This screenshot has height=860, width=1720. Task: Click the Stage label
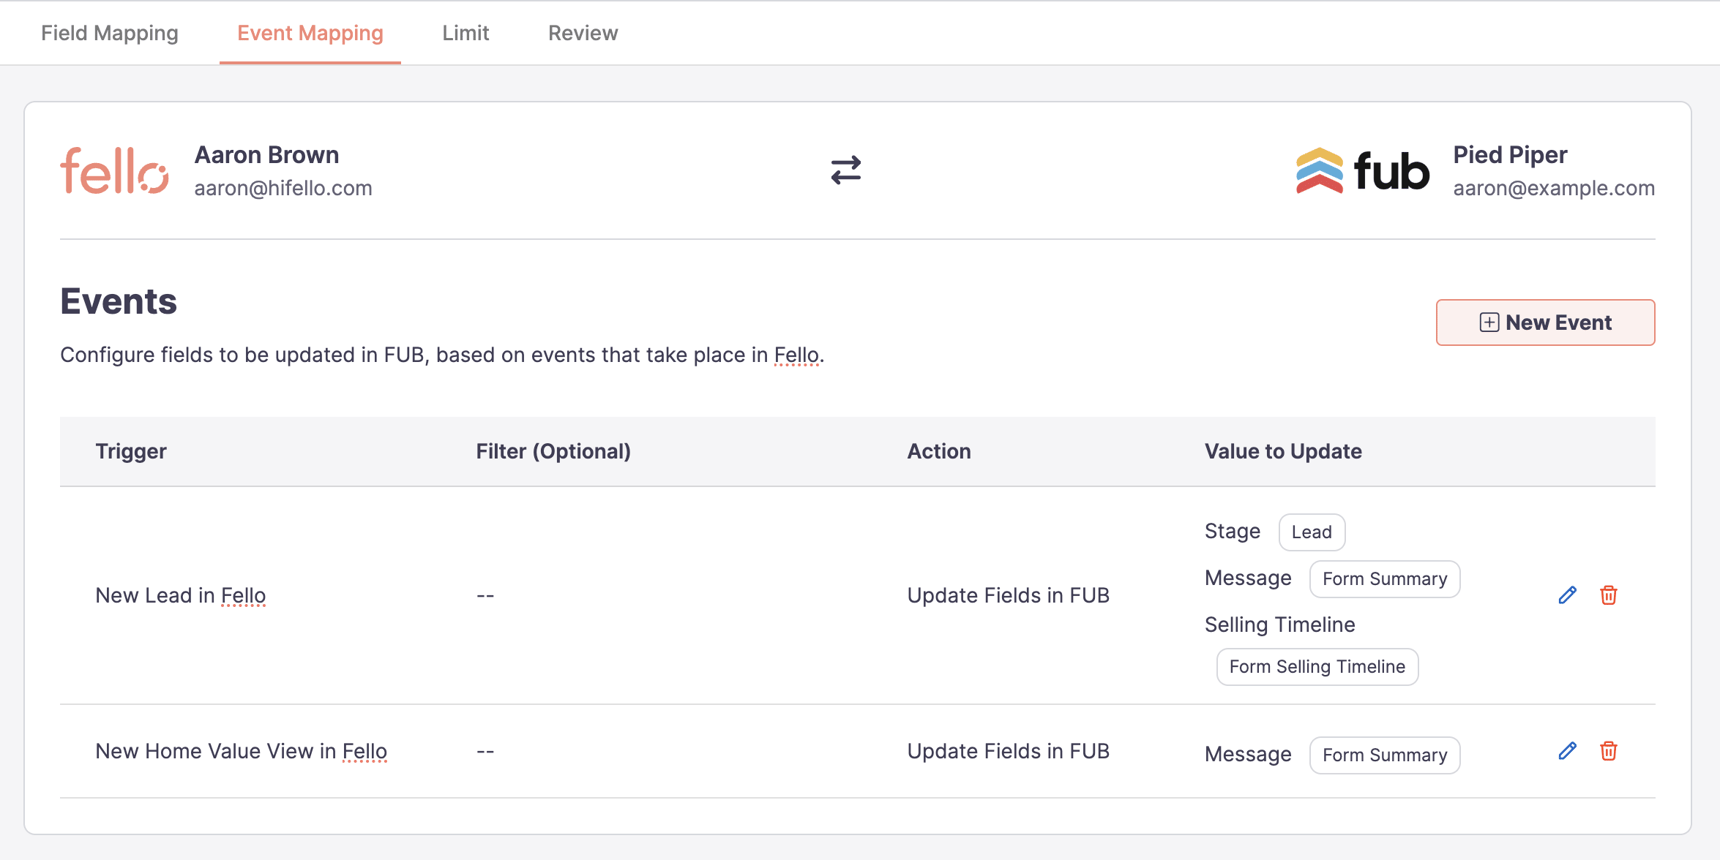coord(1232,531)
